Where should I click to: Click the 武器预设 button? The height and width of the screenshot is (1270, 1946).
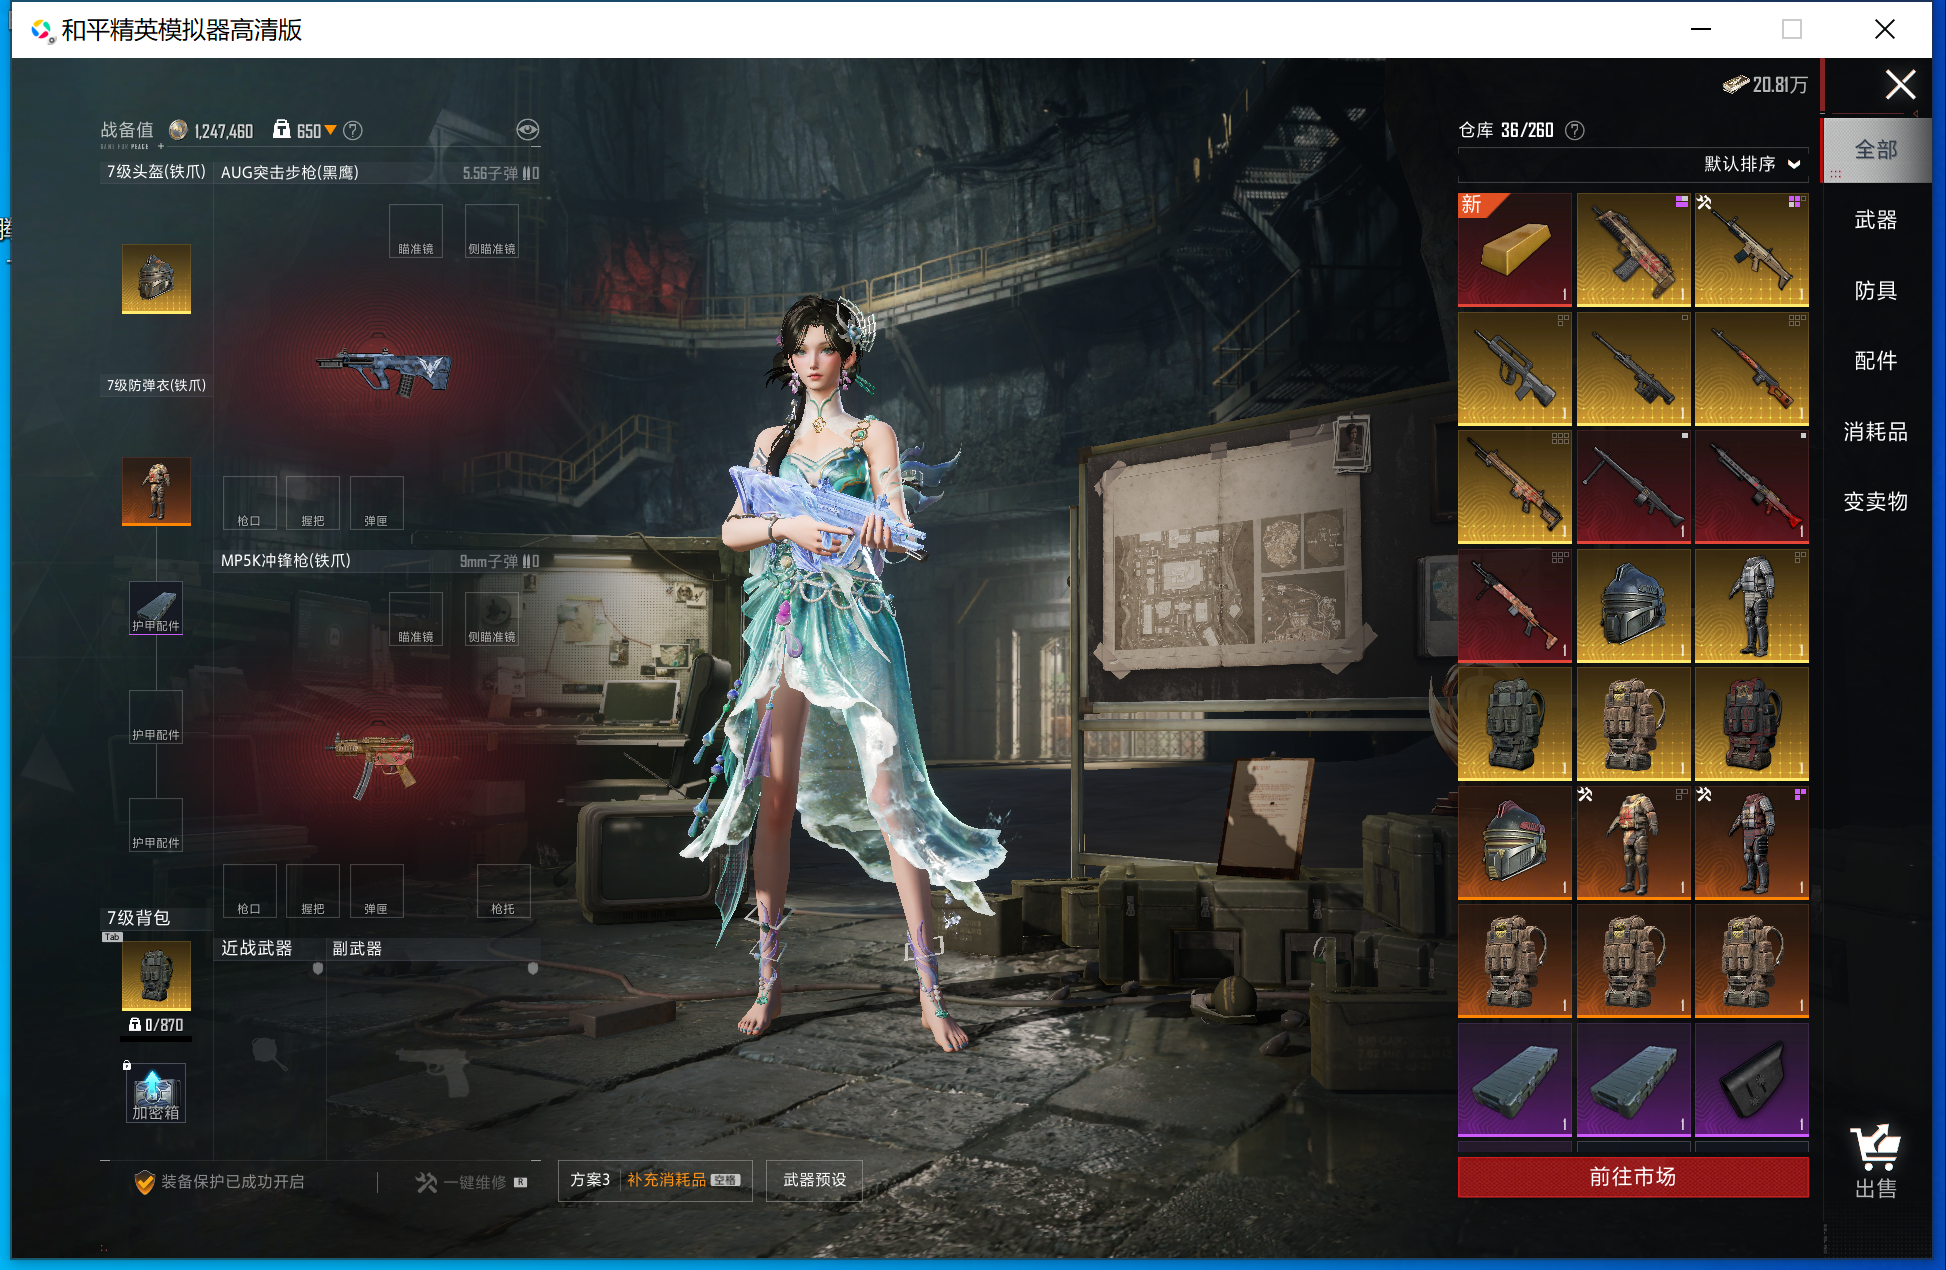(x=814, y=1180)
